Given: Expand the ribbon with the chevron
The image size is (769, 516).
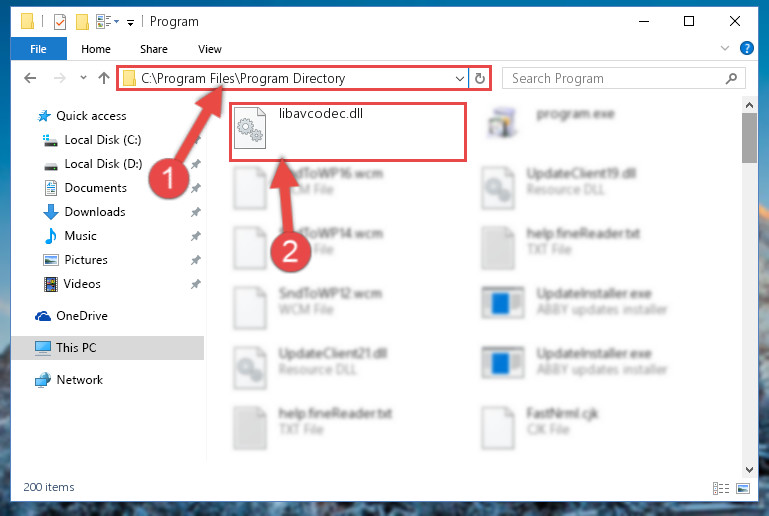Looking at the screenshot, I should point(725,48).
